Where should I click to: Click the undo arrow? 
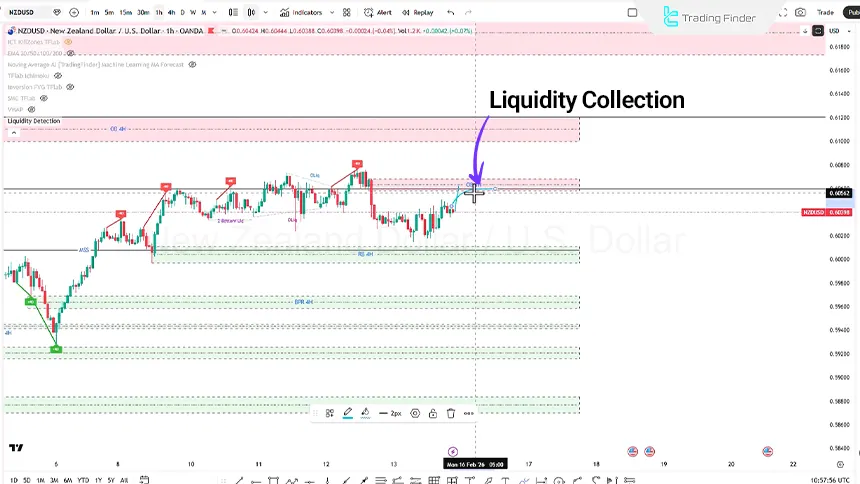[x=451, y=12]
